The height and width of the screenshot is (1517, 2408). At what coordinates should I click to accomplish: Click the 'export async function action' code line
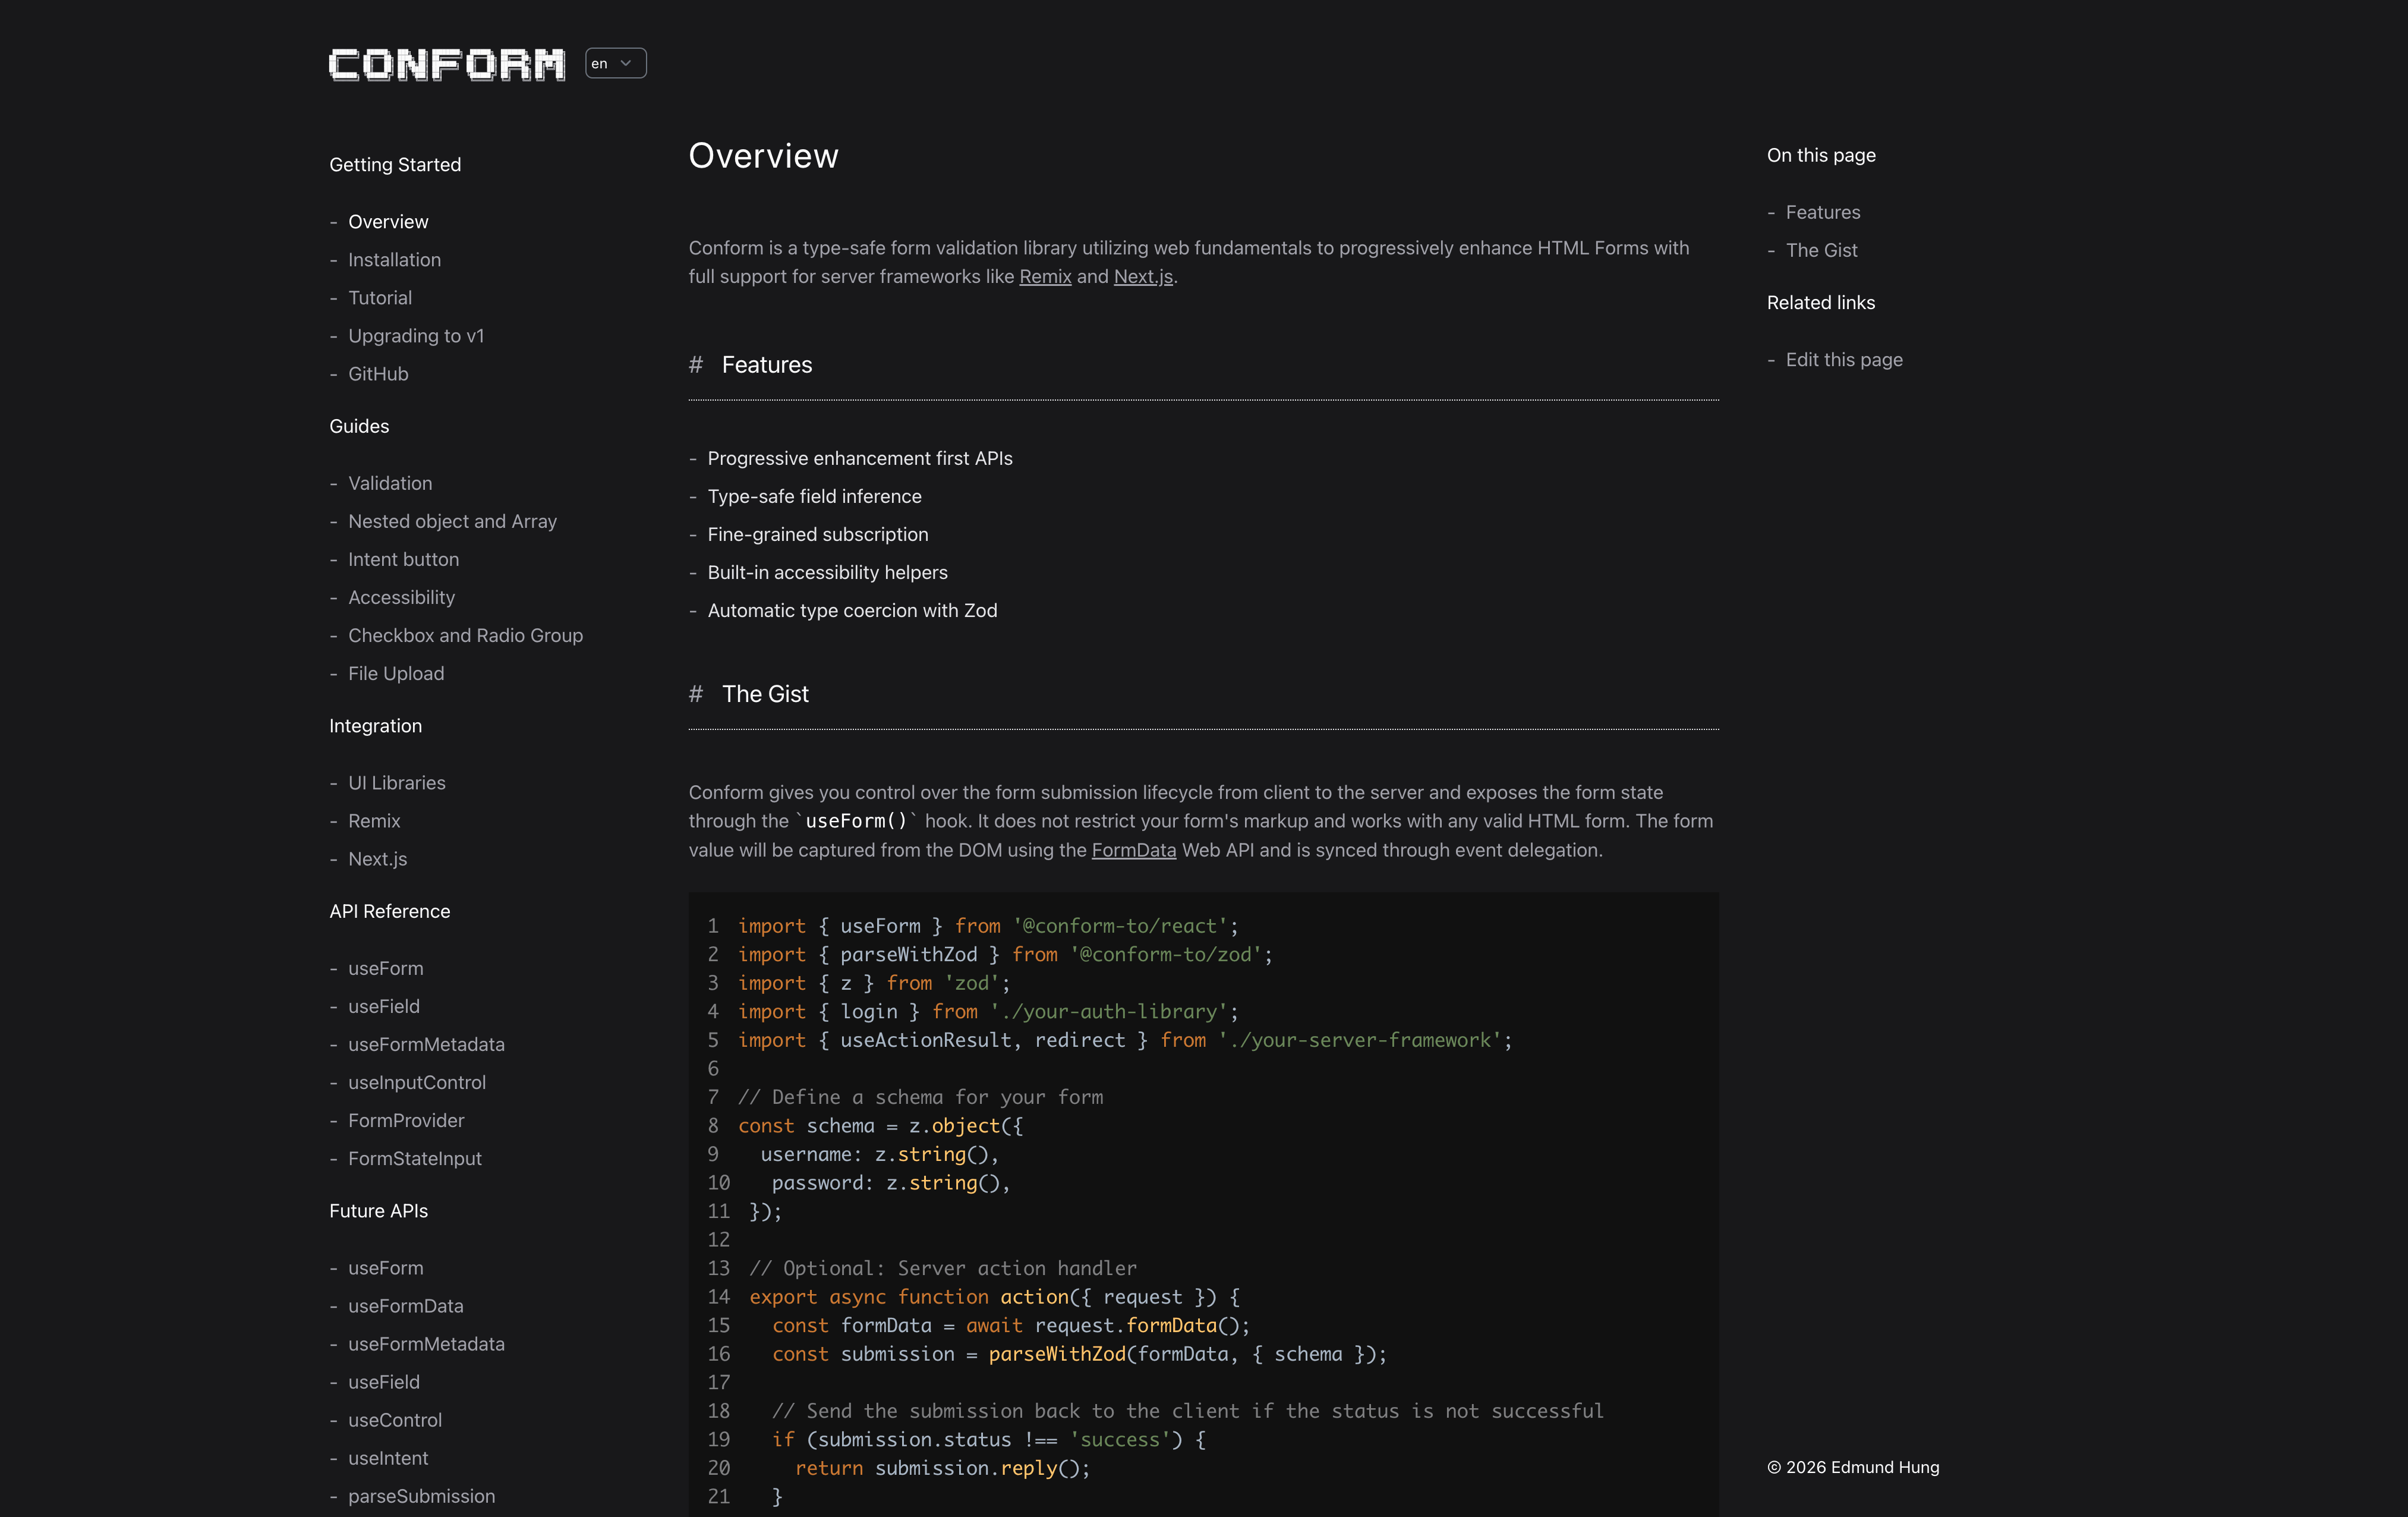coord(994,1296)
